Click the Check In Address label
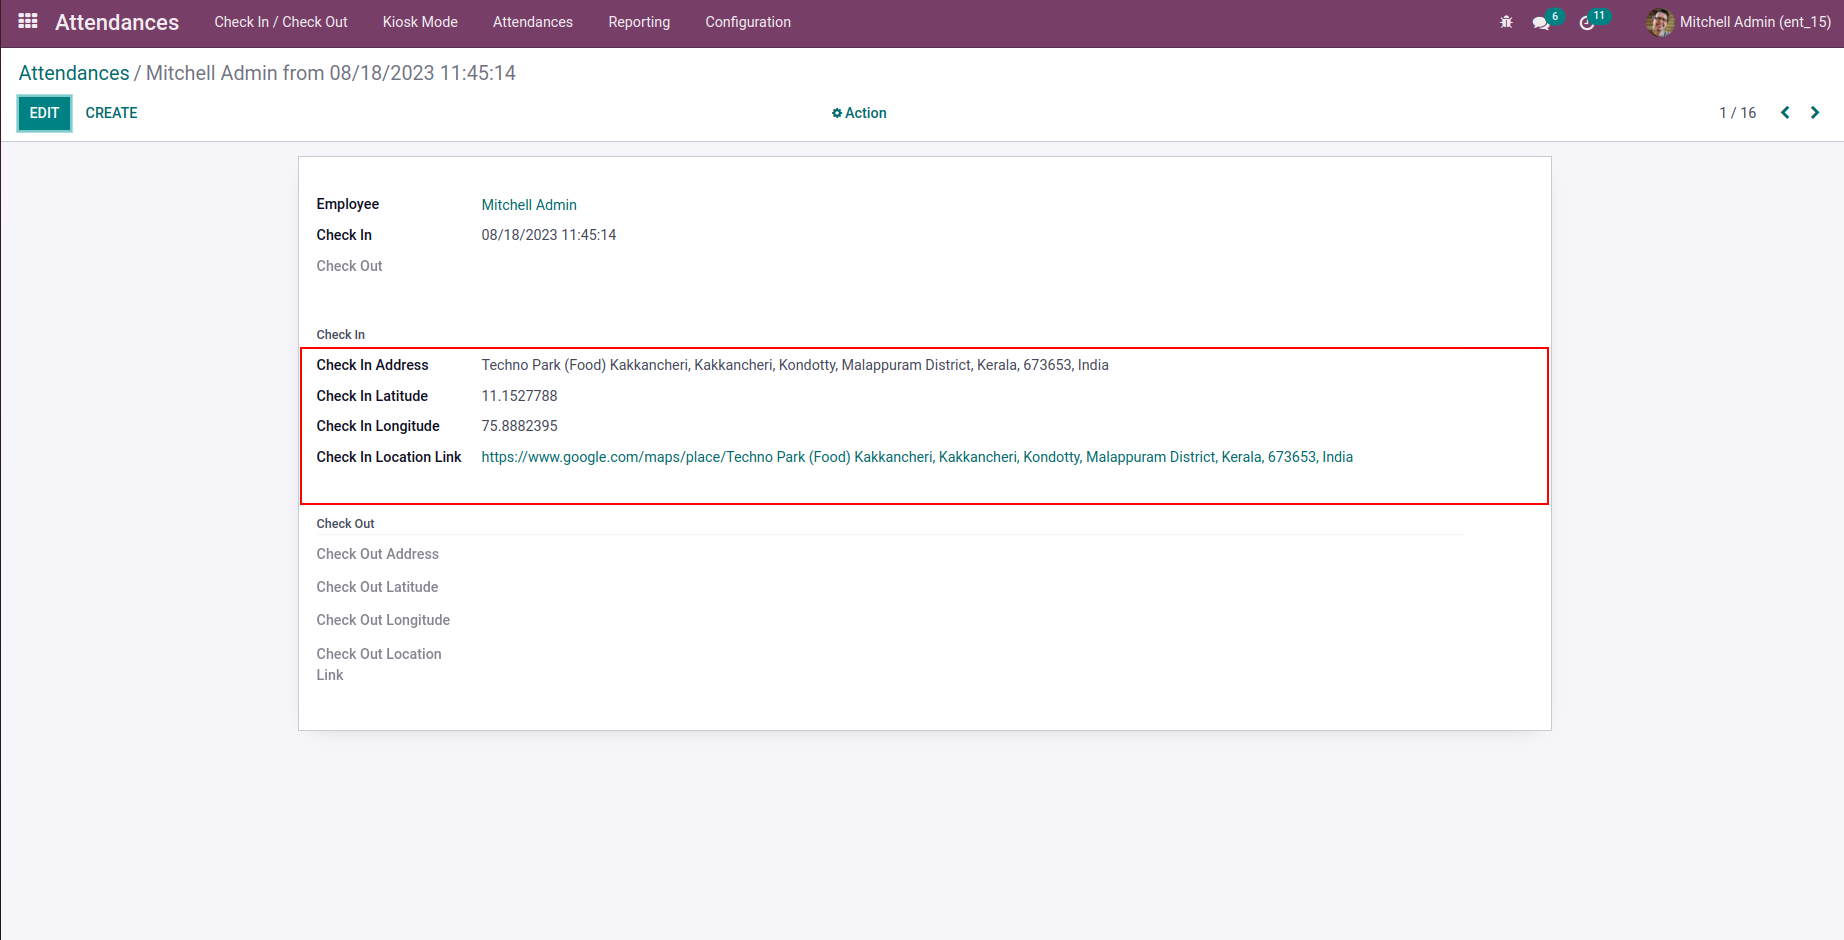 (x=373, y=365)
